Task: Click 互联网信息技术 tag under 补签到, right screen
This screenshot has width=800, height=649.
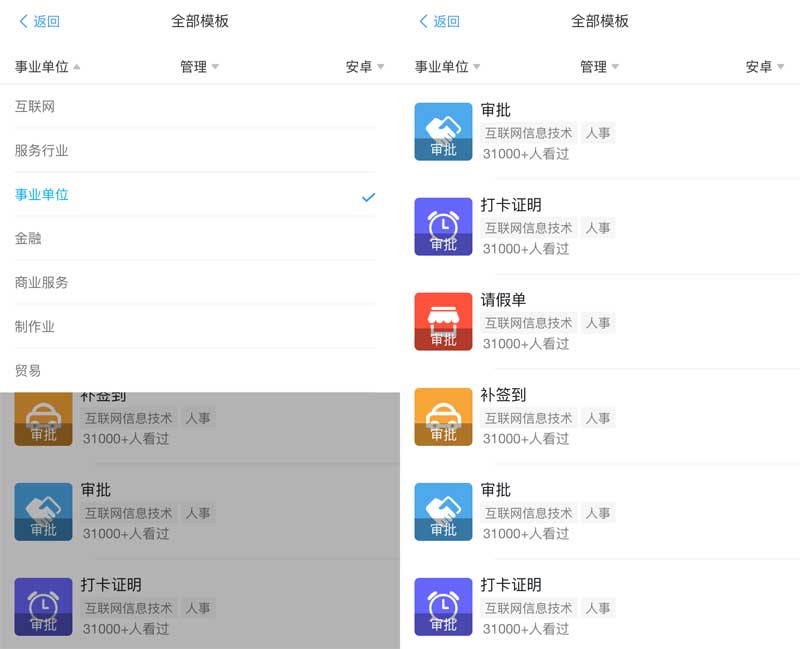Action: point(529,418)
